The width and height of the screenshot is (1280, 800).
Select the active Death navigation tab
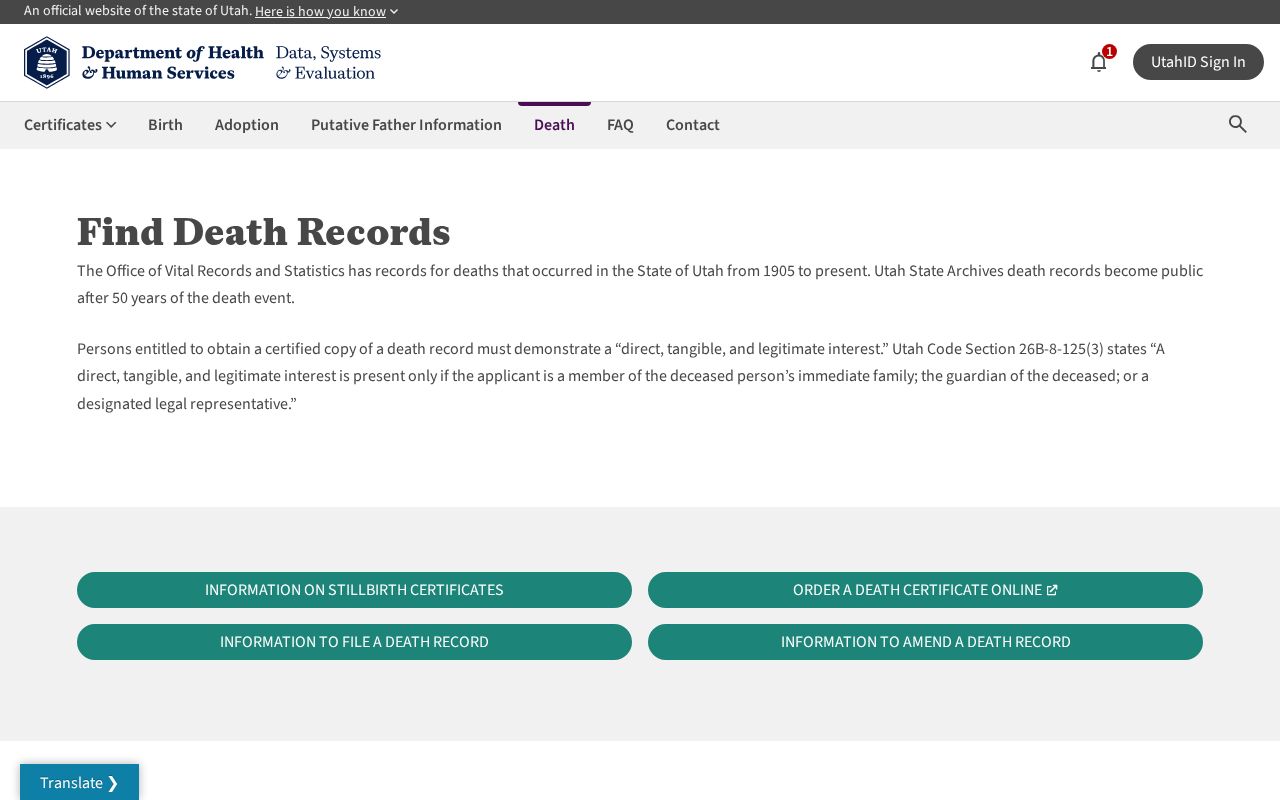(554, 125)
